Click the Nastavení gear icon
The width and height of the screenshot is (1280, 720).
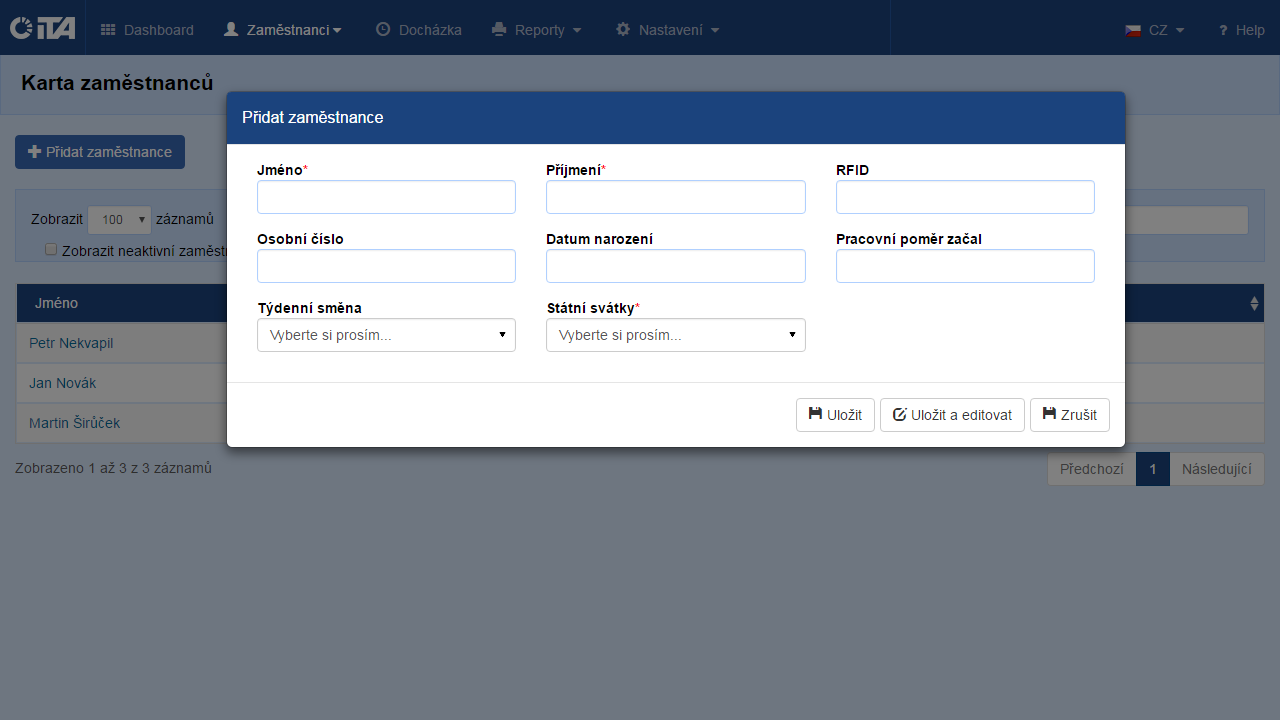(x=623, y=30)
